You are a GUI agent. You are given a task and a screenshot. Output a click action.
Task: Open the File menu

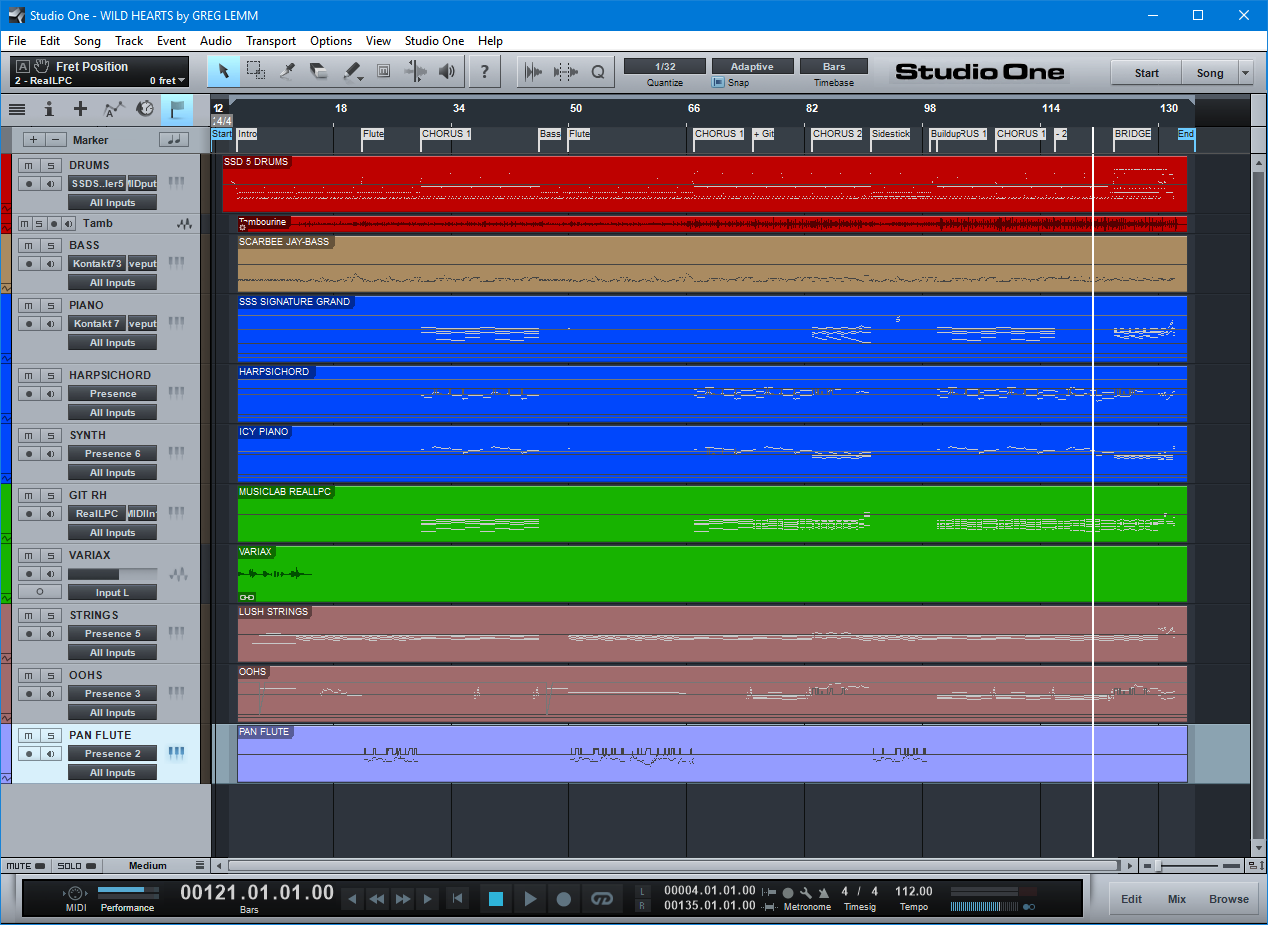17,41
